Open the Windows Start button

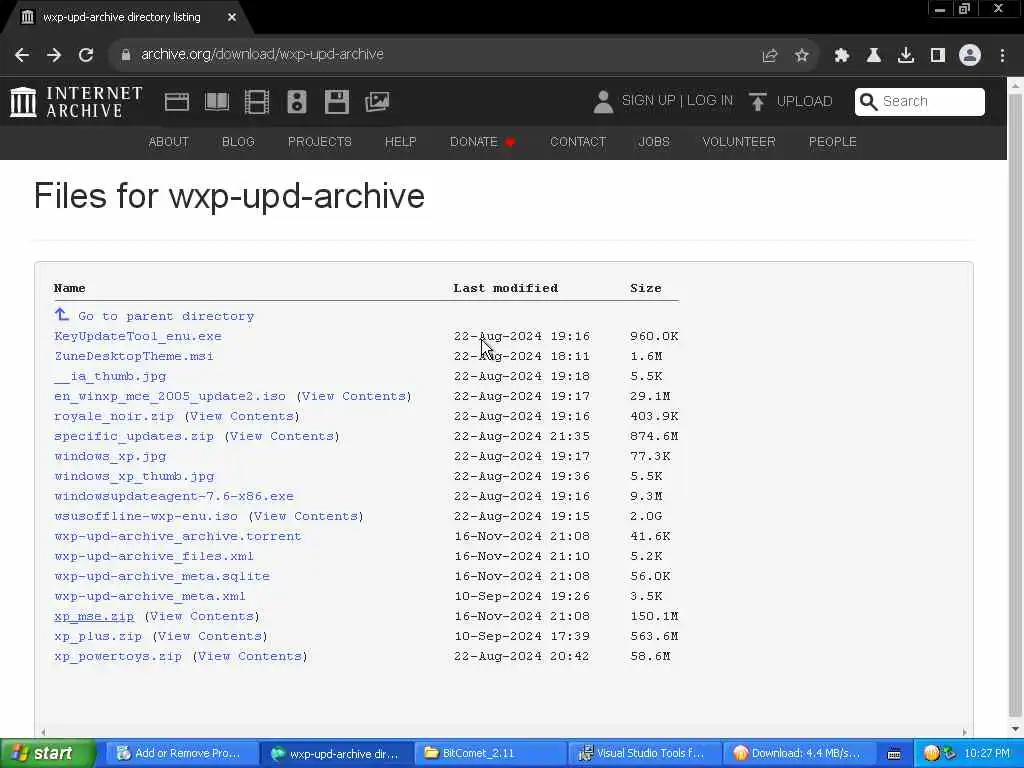pos(47,754)
